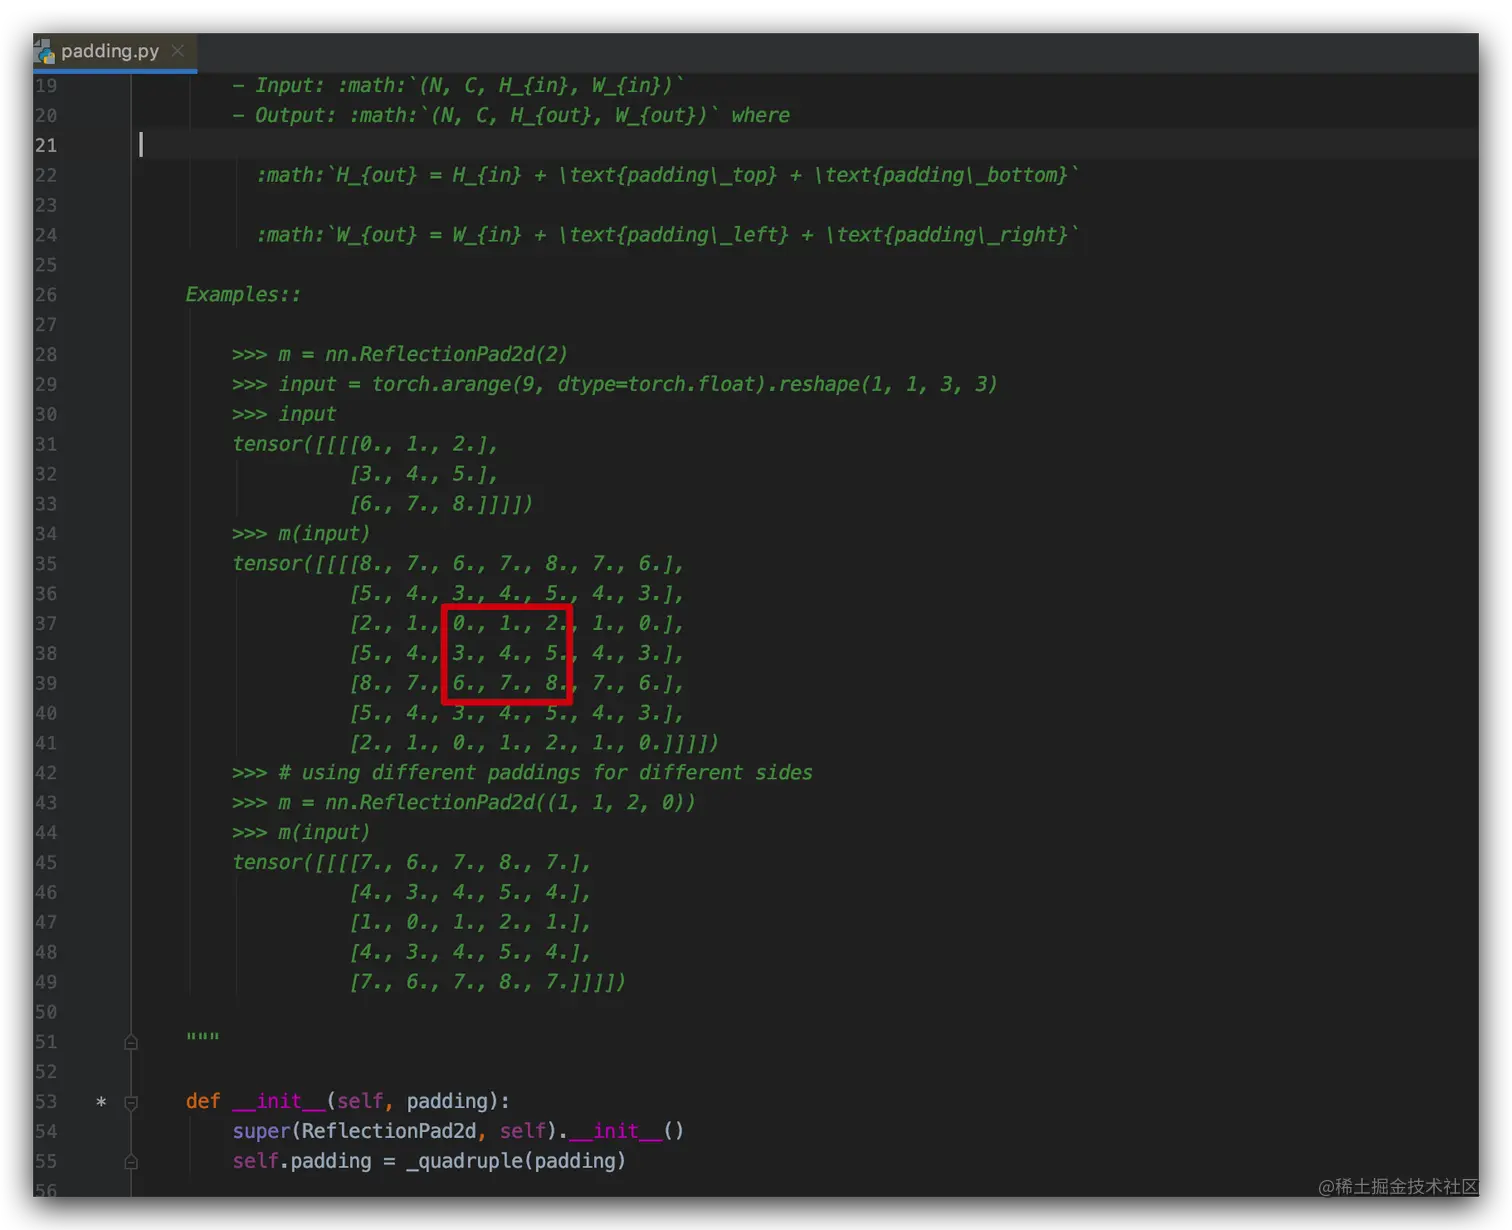The height and width of the screenshot is (1230, 1512).
Task: Click 'def __init__(self, padding):' definition
Action: pyautogui.click(x=347, y=1101)
